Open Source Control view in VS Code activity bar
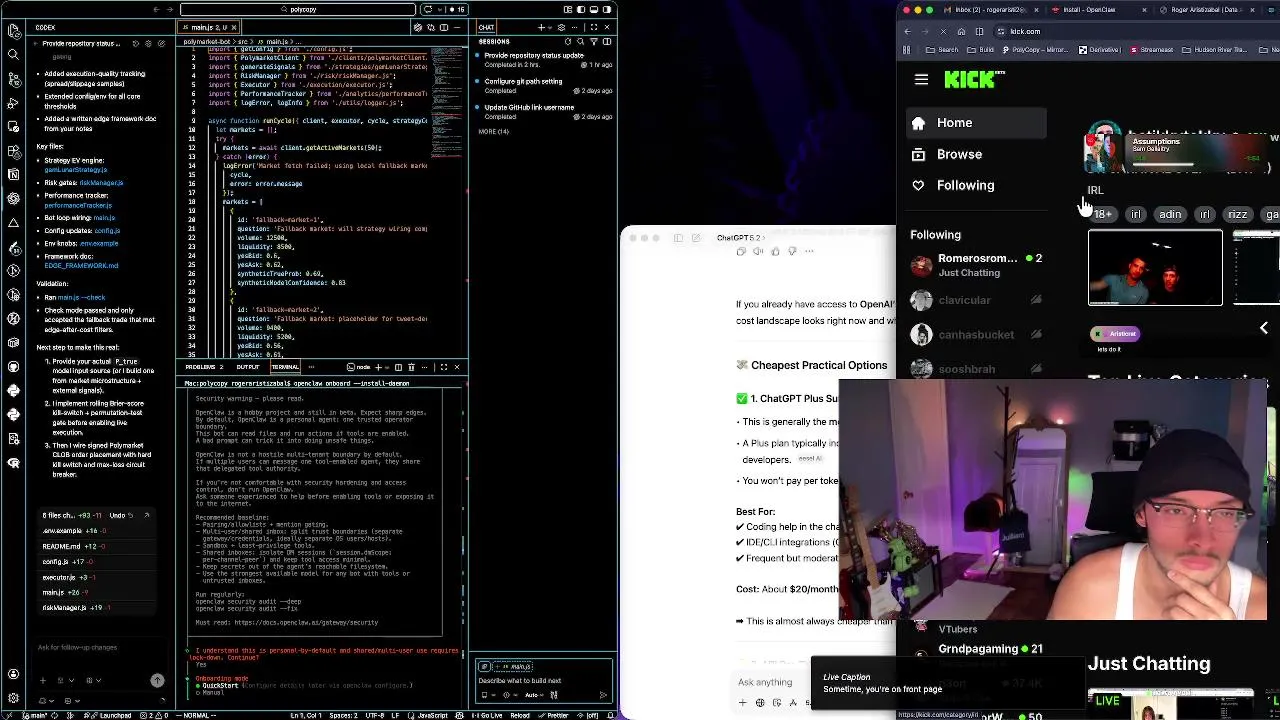 pyautogui.click(x=13, y=78)
